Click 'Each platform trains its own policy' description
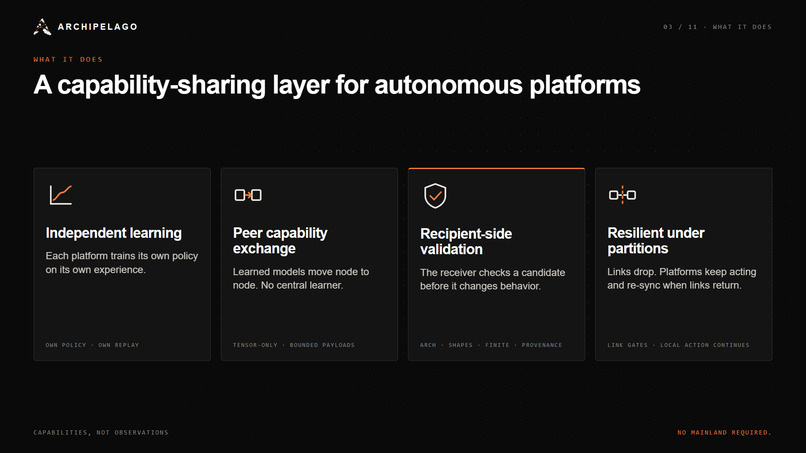The image size is (806, 453). pyautogui.click(x=122, y=263)
